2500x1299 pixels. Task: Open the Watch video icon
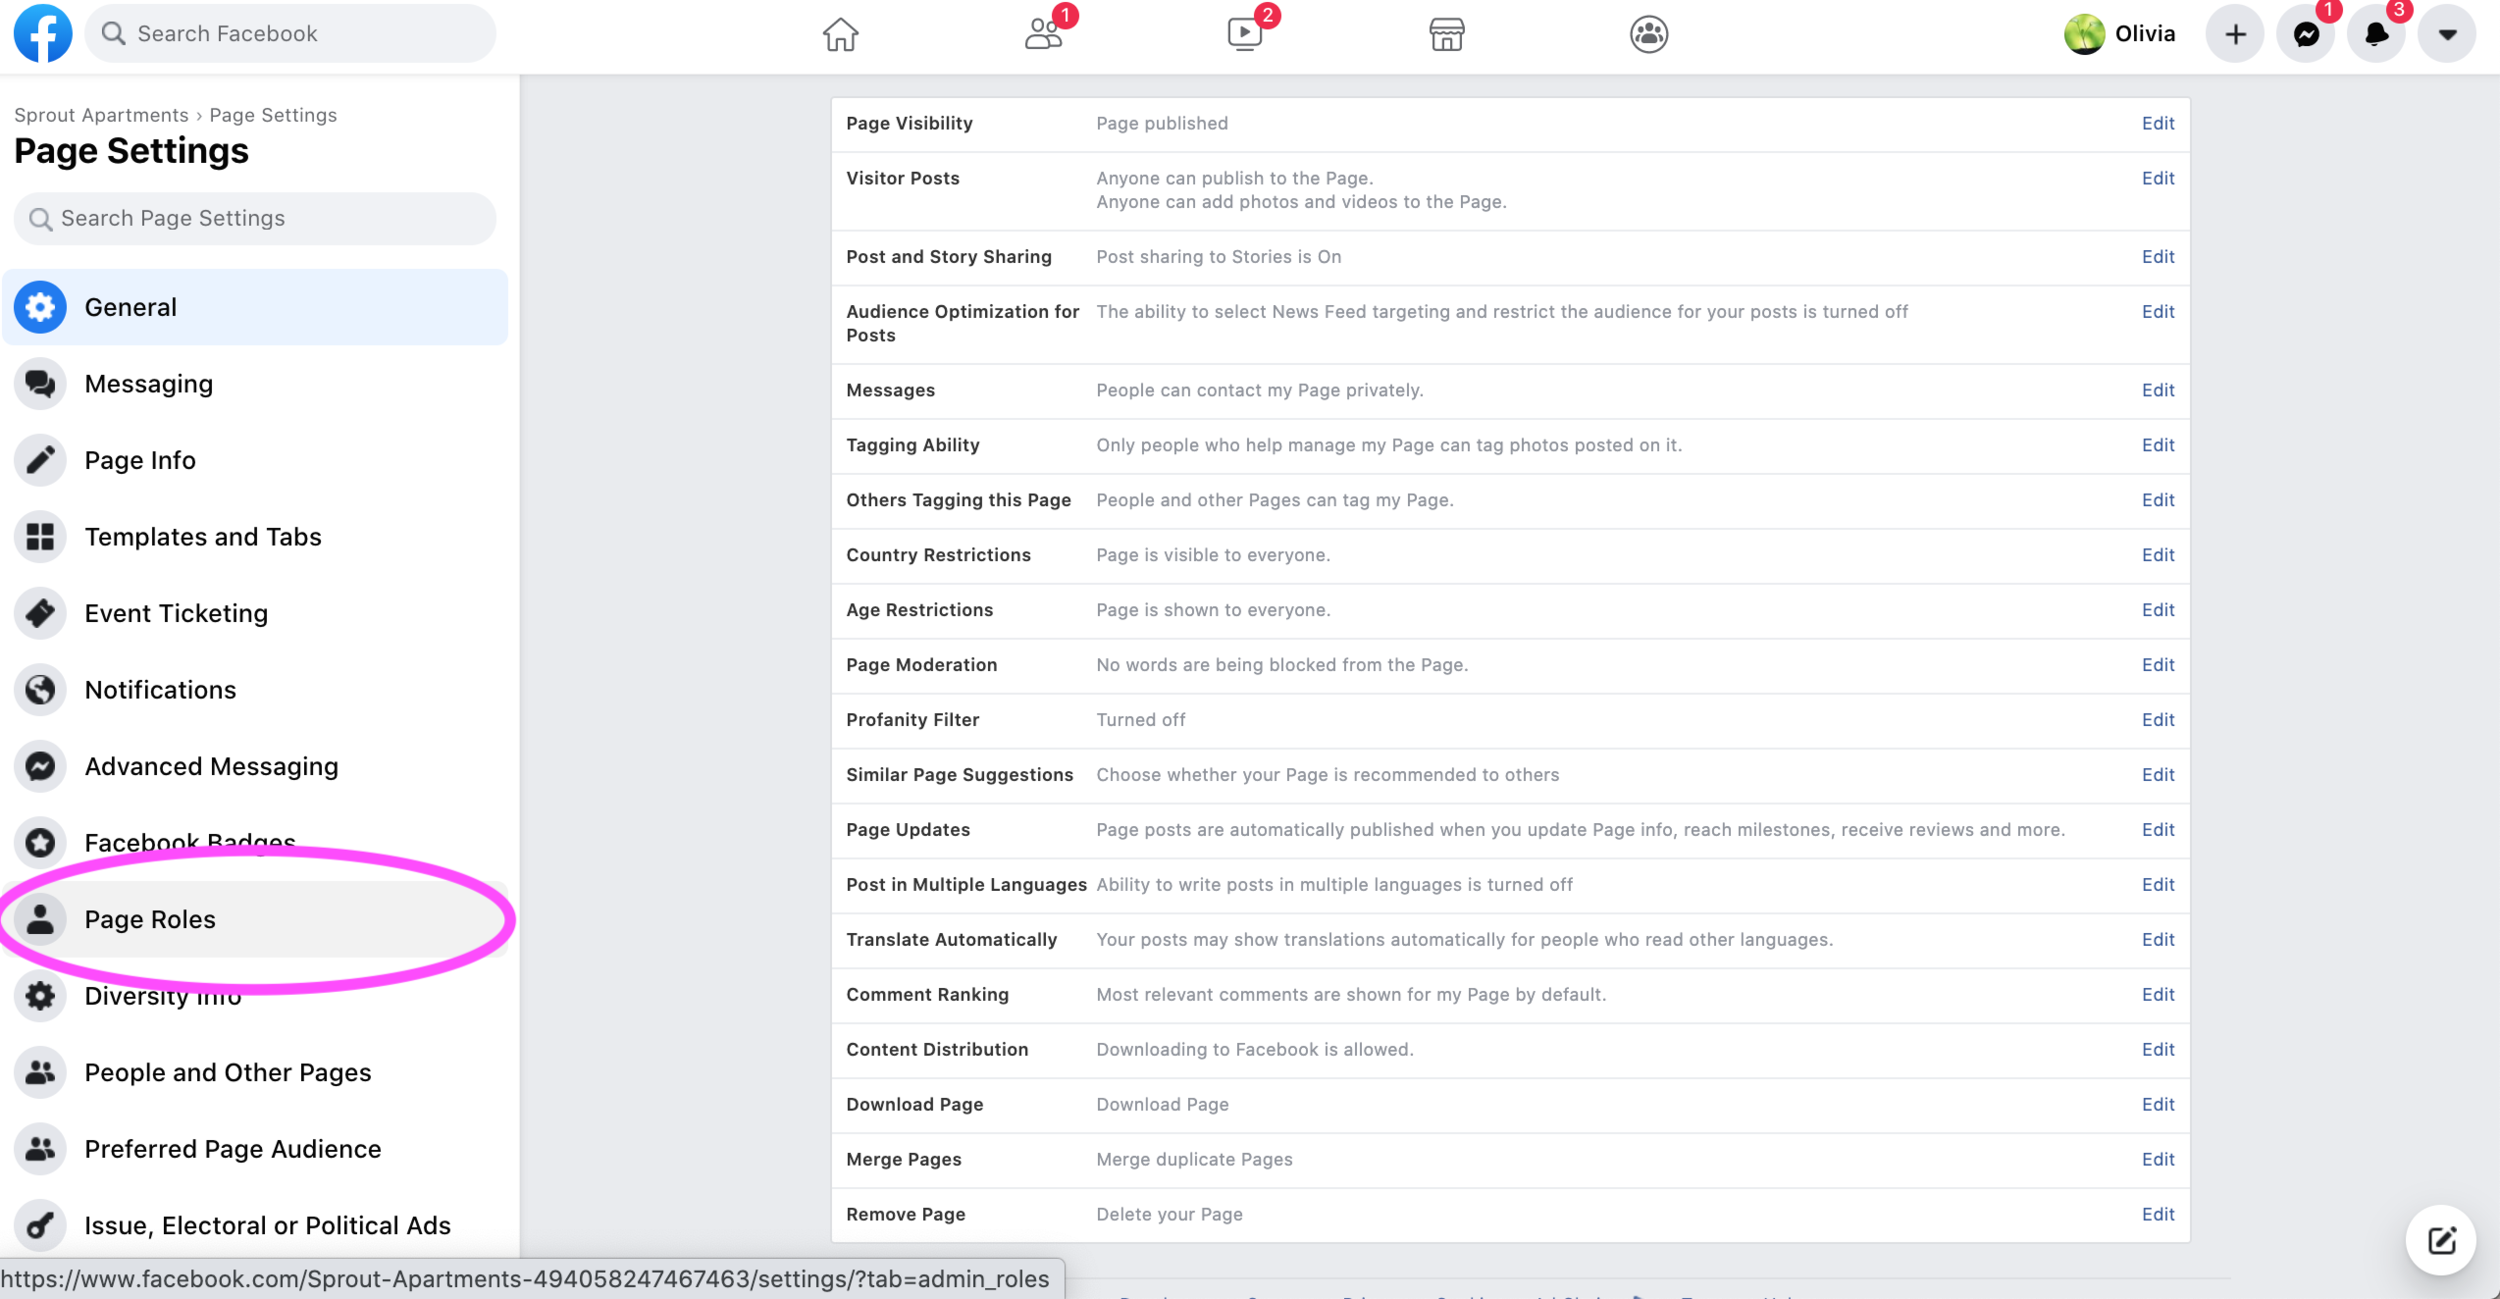pos(1244,34)
